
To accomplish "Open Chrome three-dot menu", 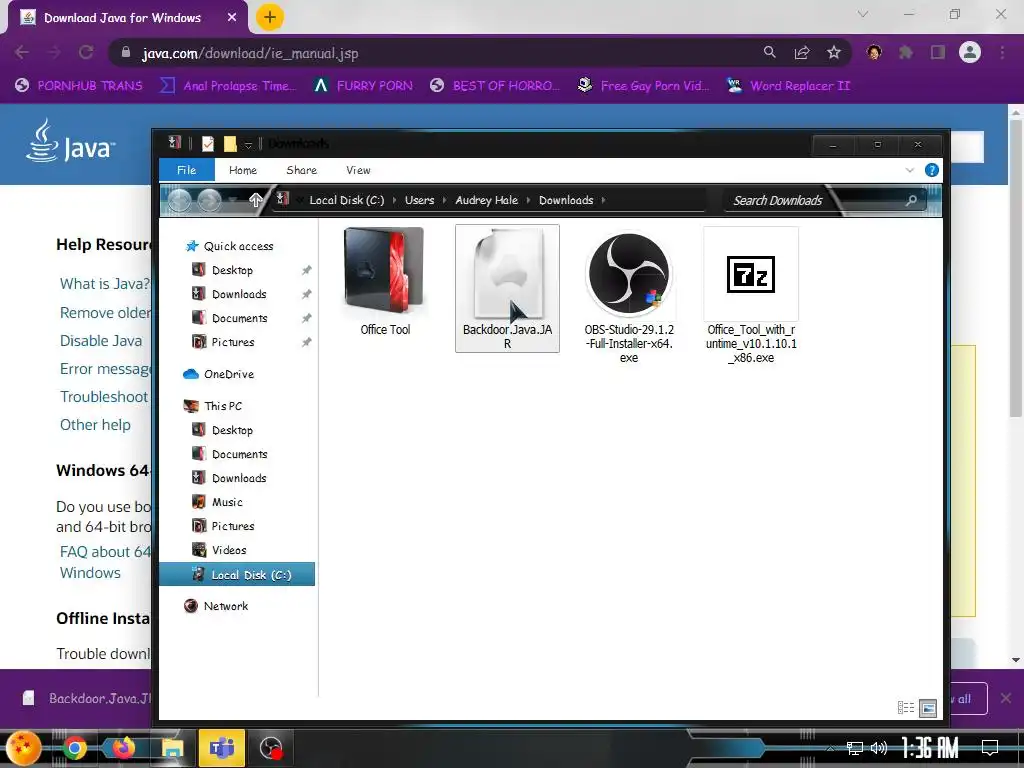I will coord(1002,52).
